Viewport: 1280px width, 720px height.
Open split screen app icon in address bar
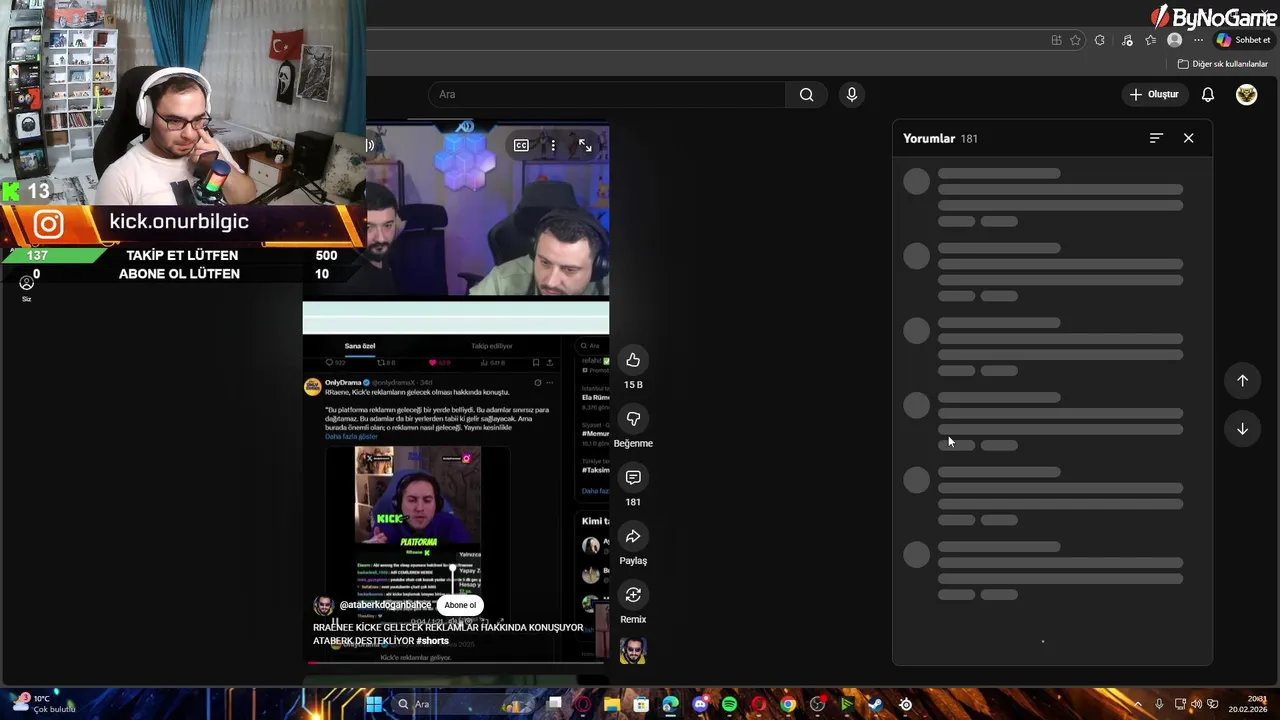click(1056, 40)
